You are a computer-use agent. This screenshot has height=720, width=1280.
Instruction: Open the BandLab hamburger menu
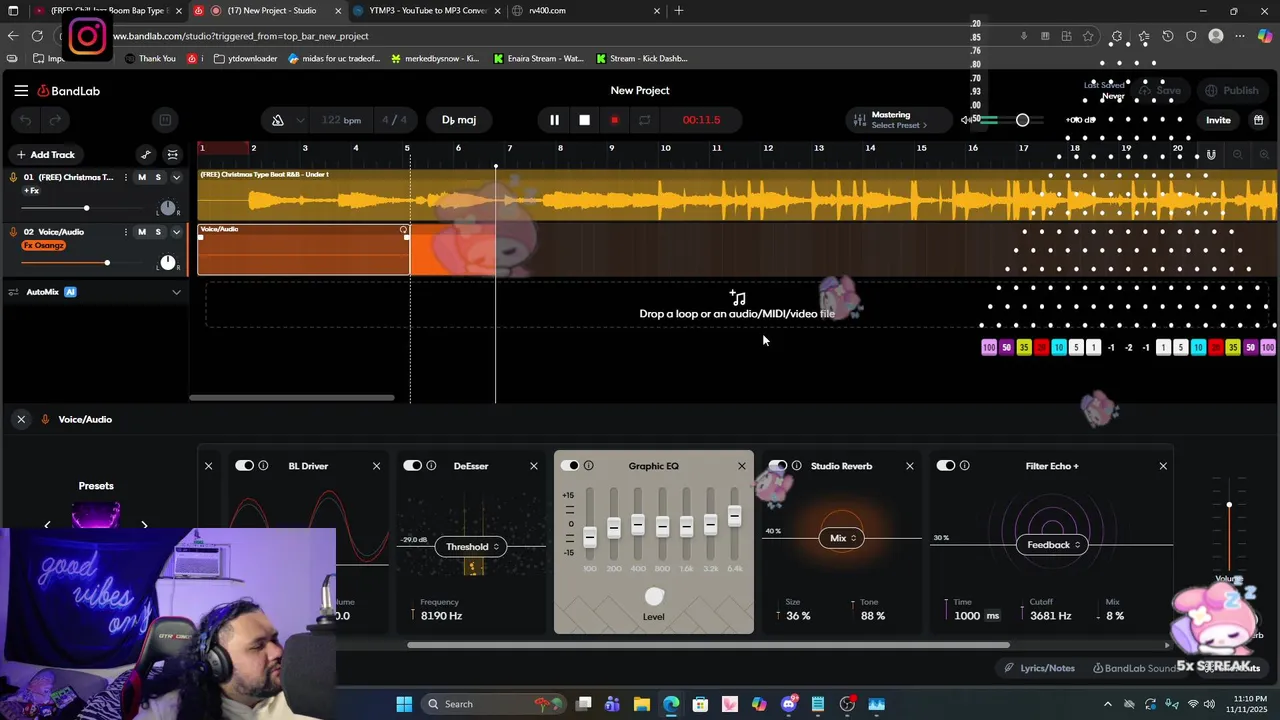click(21, 91)
